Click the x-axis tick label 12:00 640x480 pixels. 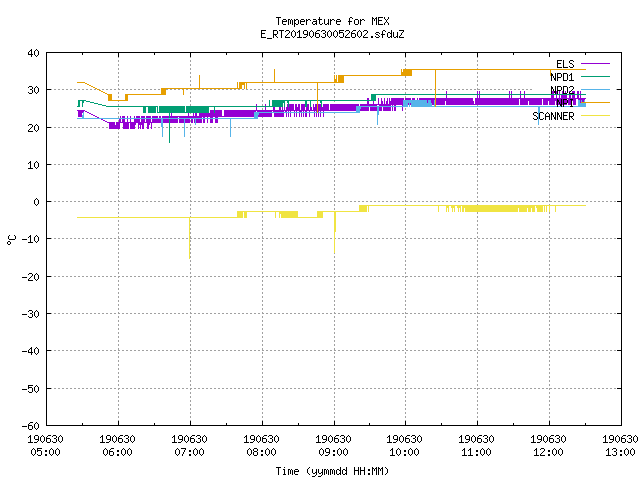coord(548,452)
